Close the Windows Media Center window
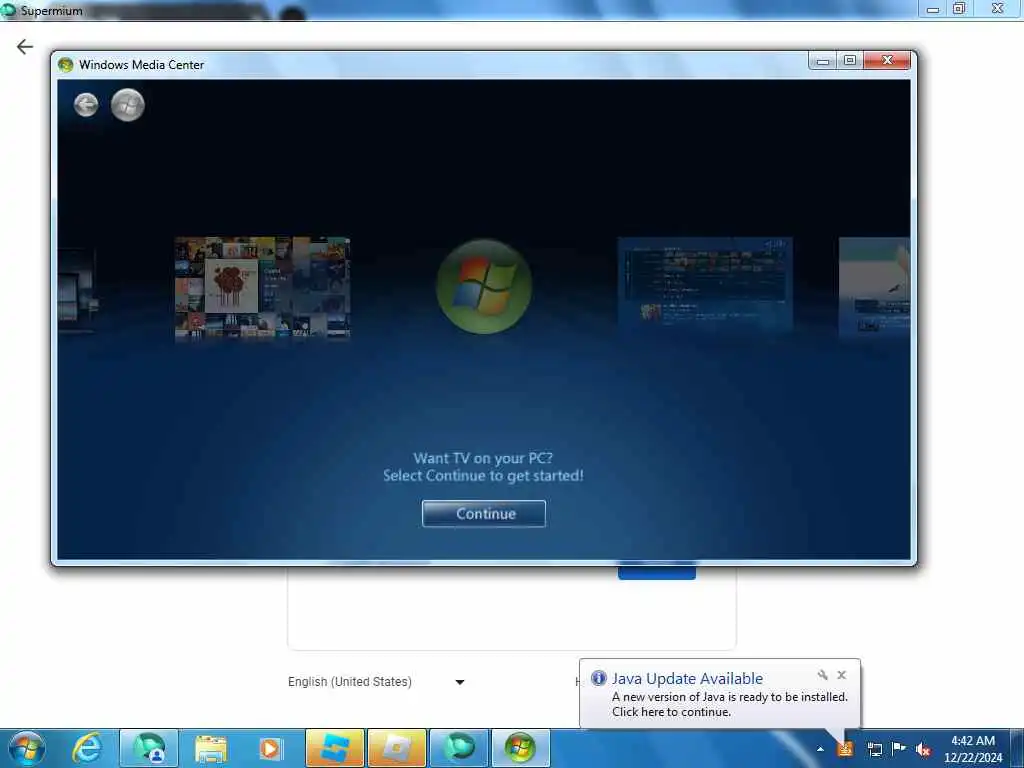 click(887, 61)
